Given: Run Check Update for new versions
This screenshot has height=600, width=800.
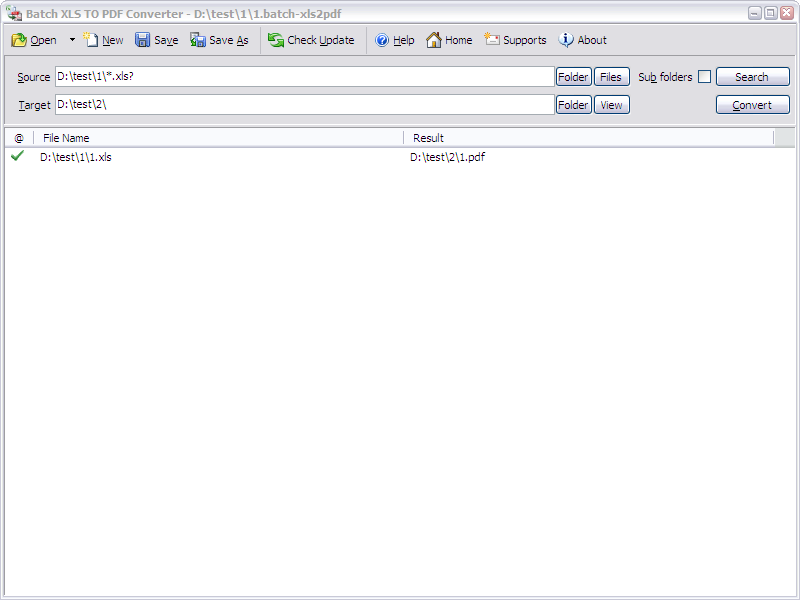Looking at the screenshot, I should tap(312, 40).
